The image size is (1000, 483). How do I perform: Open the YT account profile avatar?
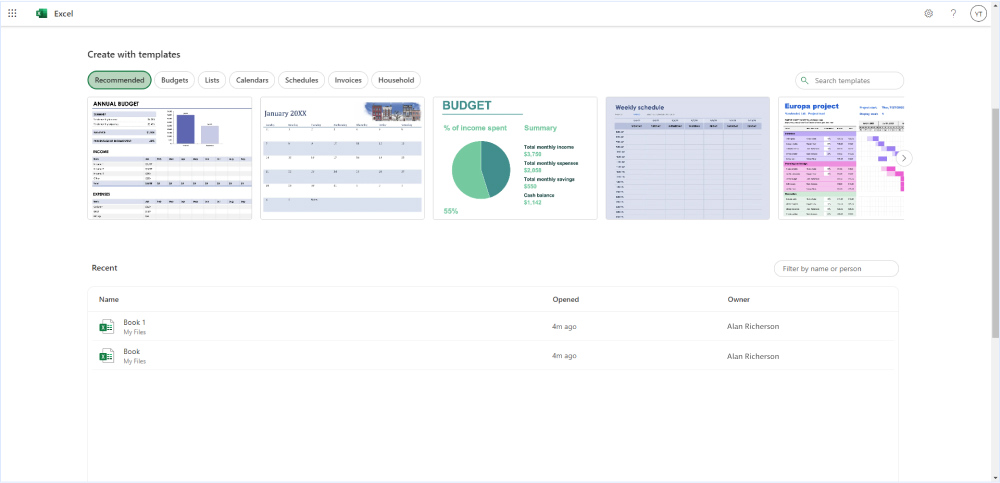click(x=978, y=13)
